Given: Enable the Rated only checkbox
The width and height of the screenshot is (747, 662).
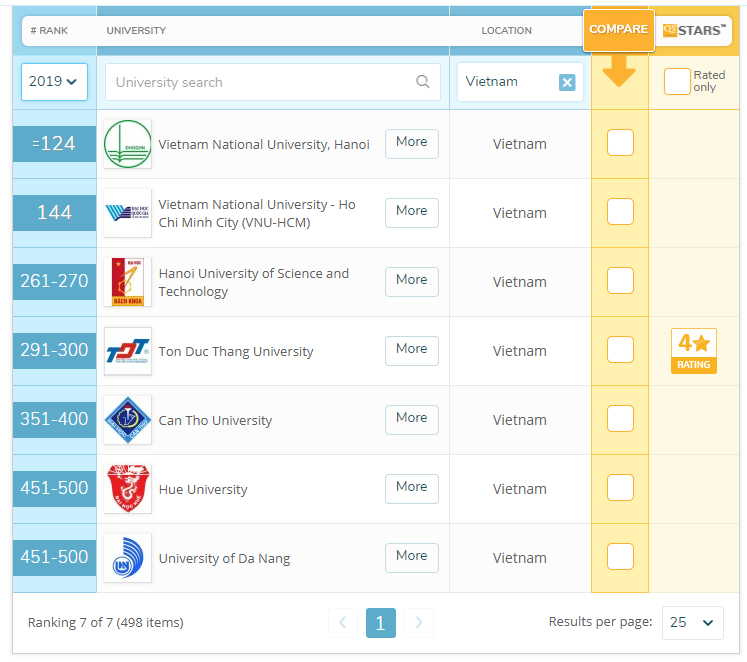Looking at the screenshot, I should point(677,82).
